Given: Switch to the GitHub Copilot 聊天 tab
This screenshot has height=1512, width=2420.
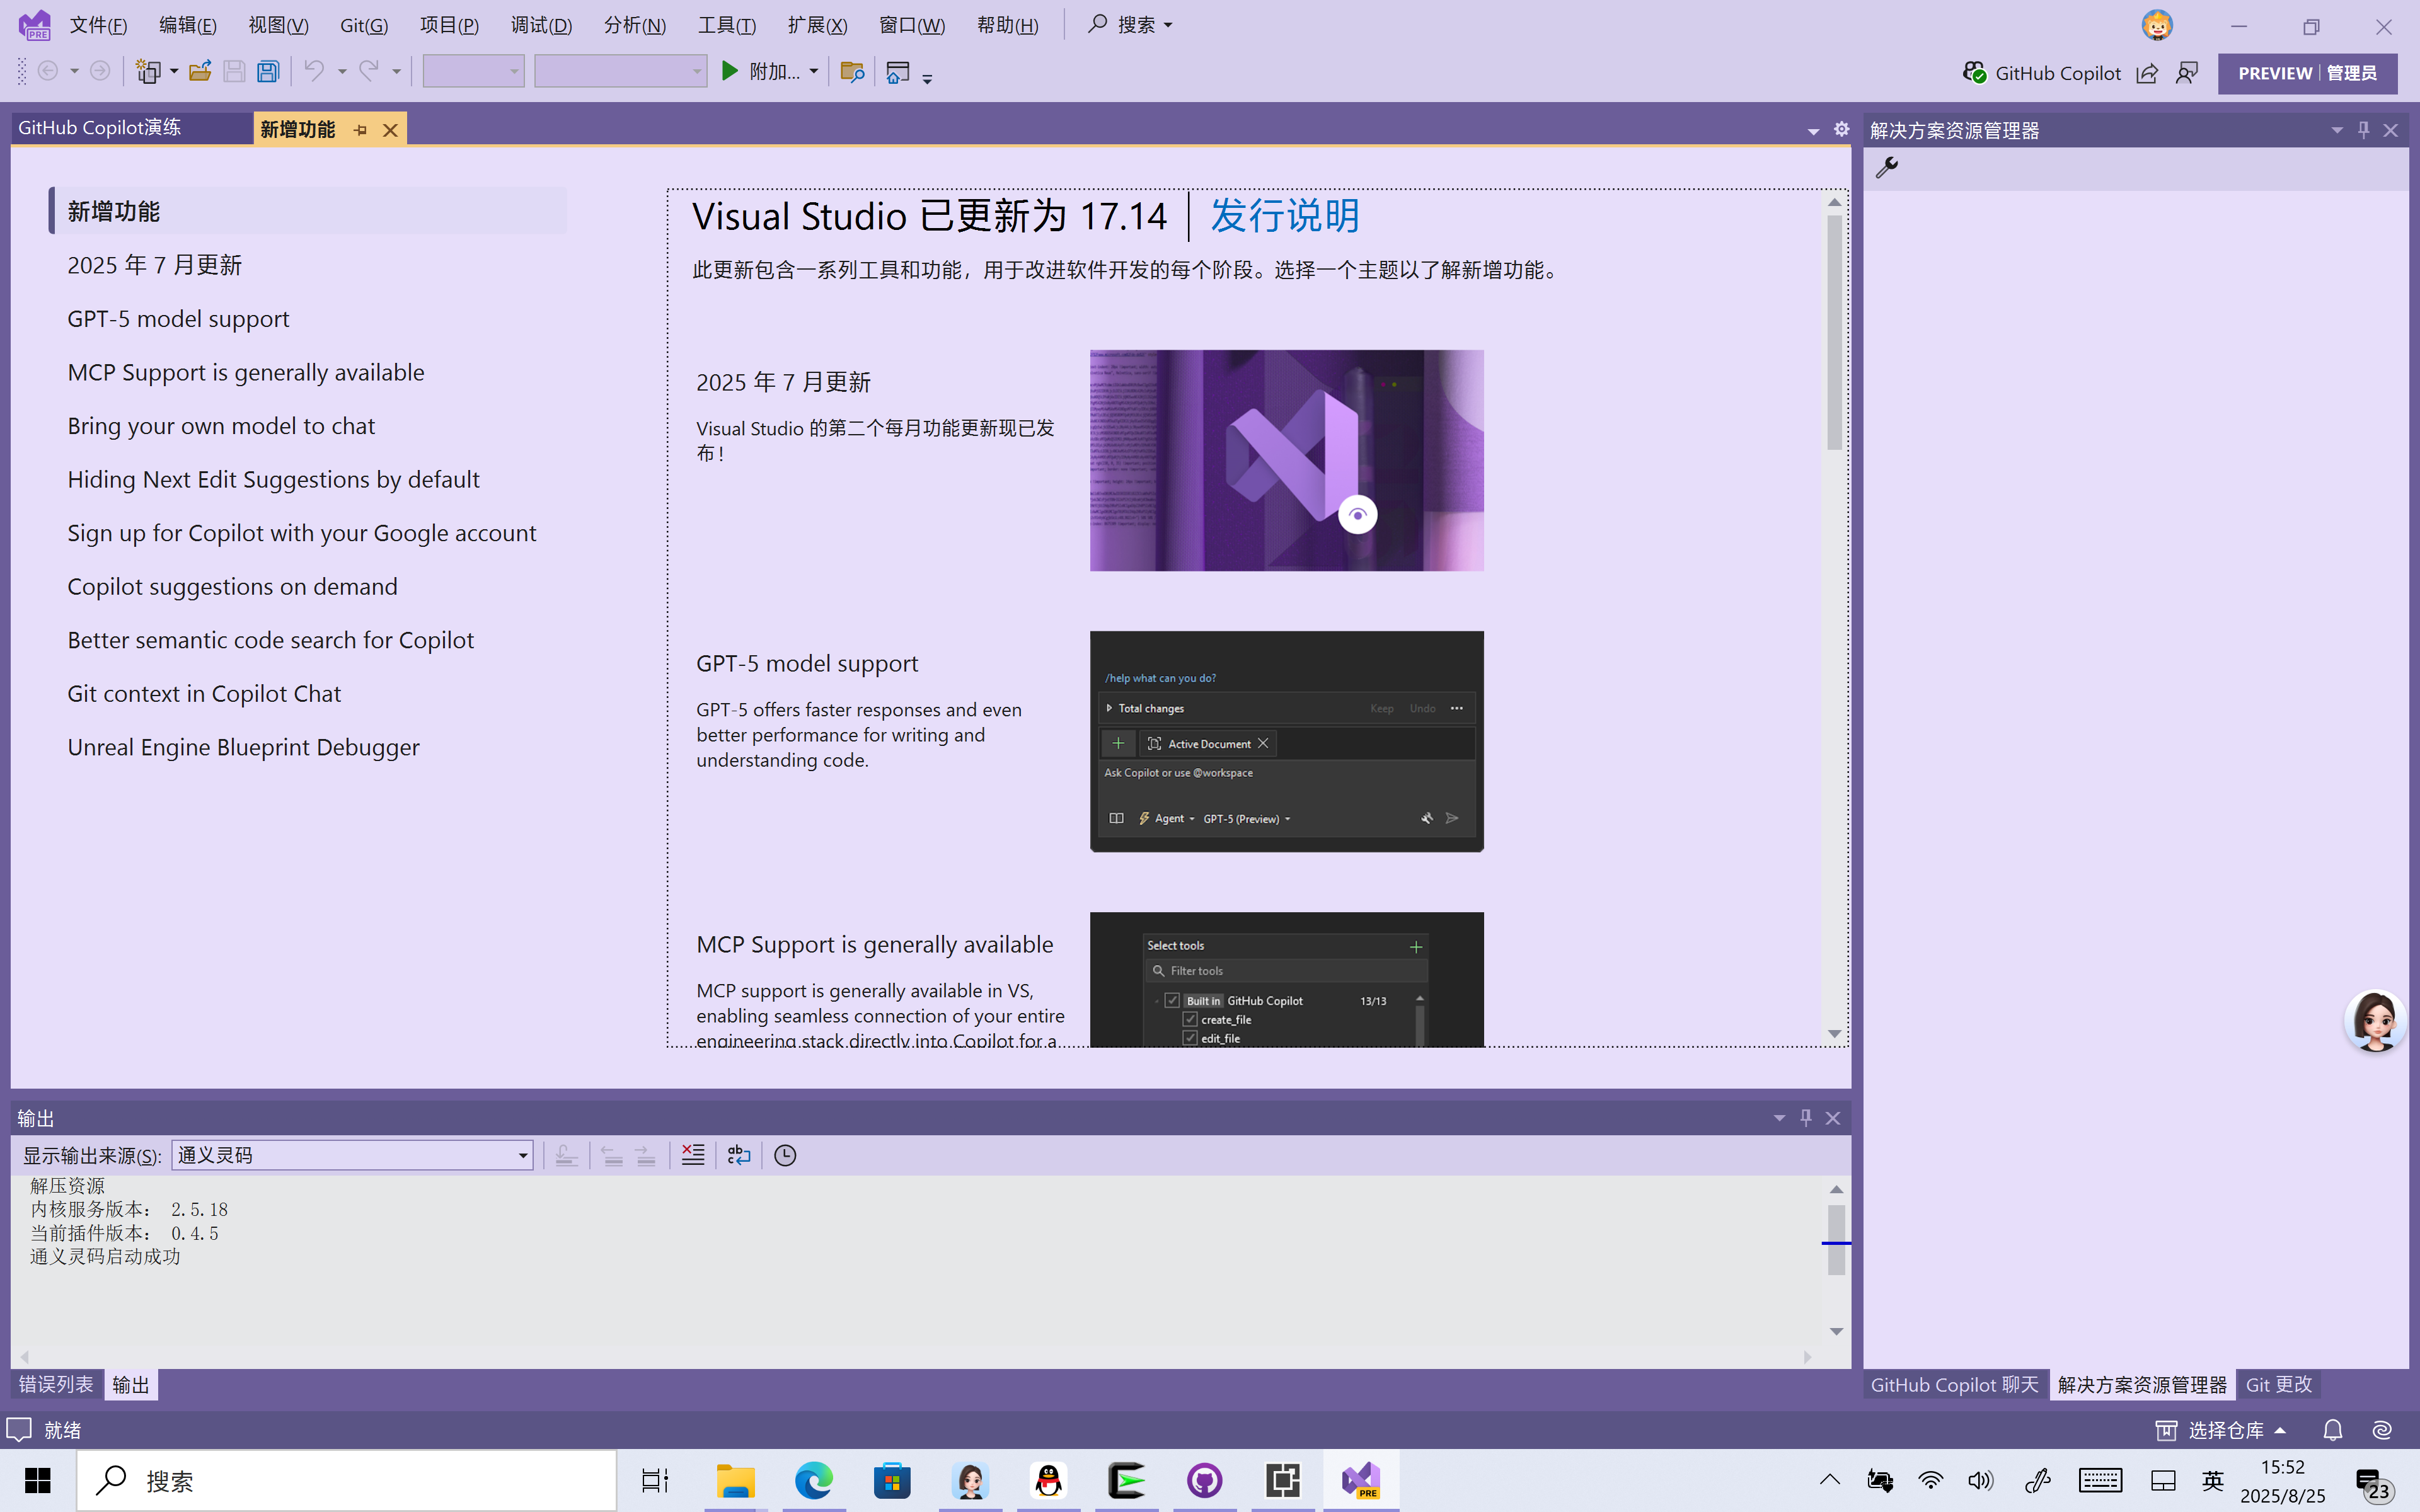Looking at the screenshot, I should (x=1954, y=1385).
